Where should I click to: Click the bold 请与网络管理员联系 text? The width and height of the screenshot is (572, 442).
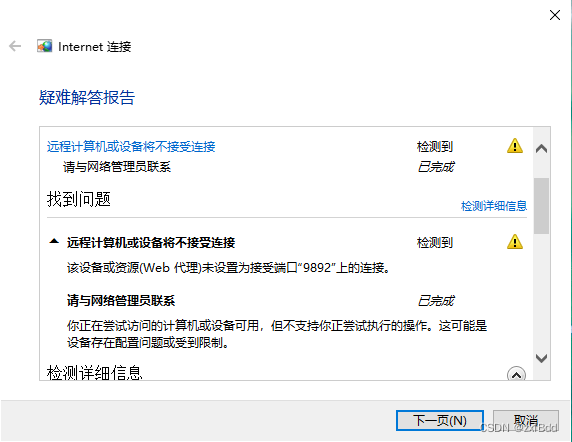(x=121, y=301)
